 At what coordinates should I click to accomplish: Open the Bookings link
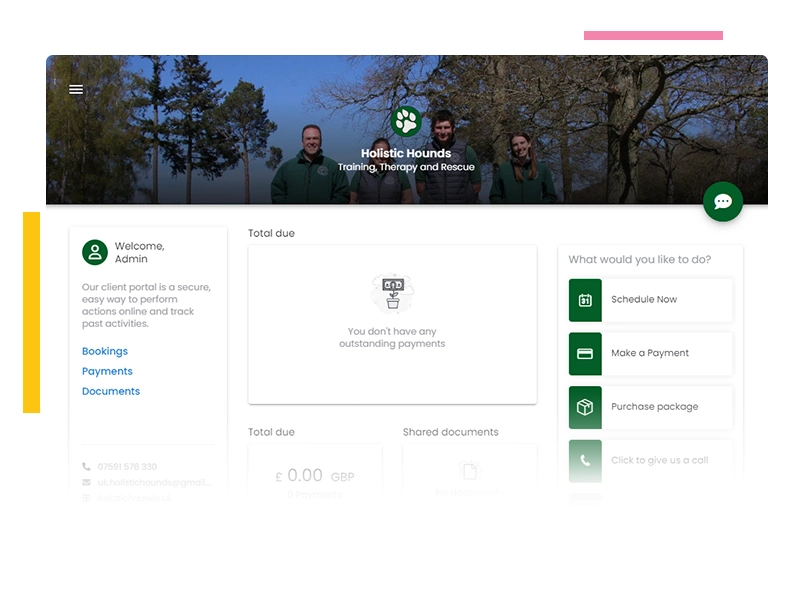click(105, 351)
